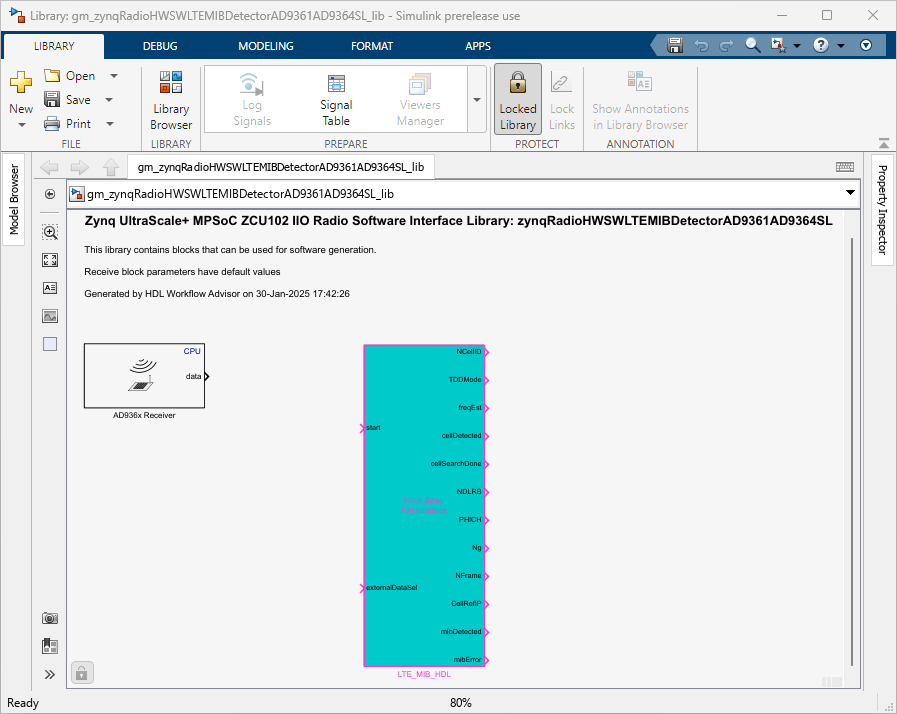897x714 pixels.
Task: Click the 80% zoom level in status bar
Action: coord(461,703)
